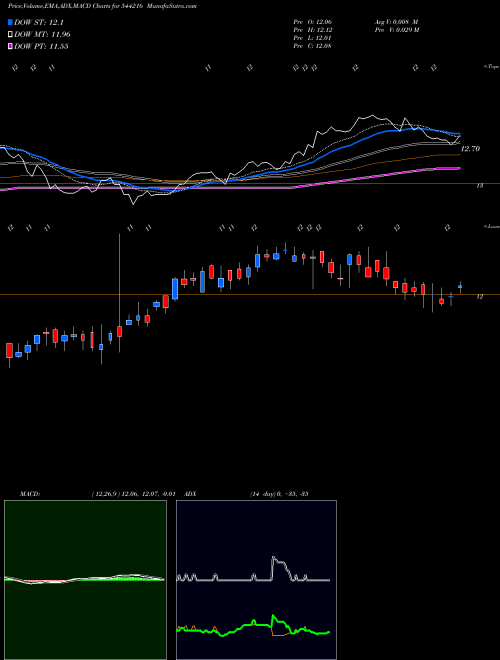This screenshot has height=660, width=500.
Task: Click the 'Pre C: 12.08' close value
Action: click(312, 45)
